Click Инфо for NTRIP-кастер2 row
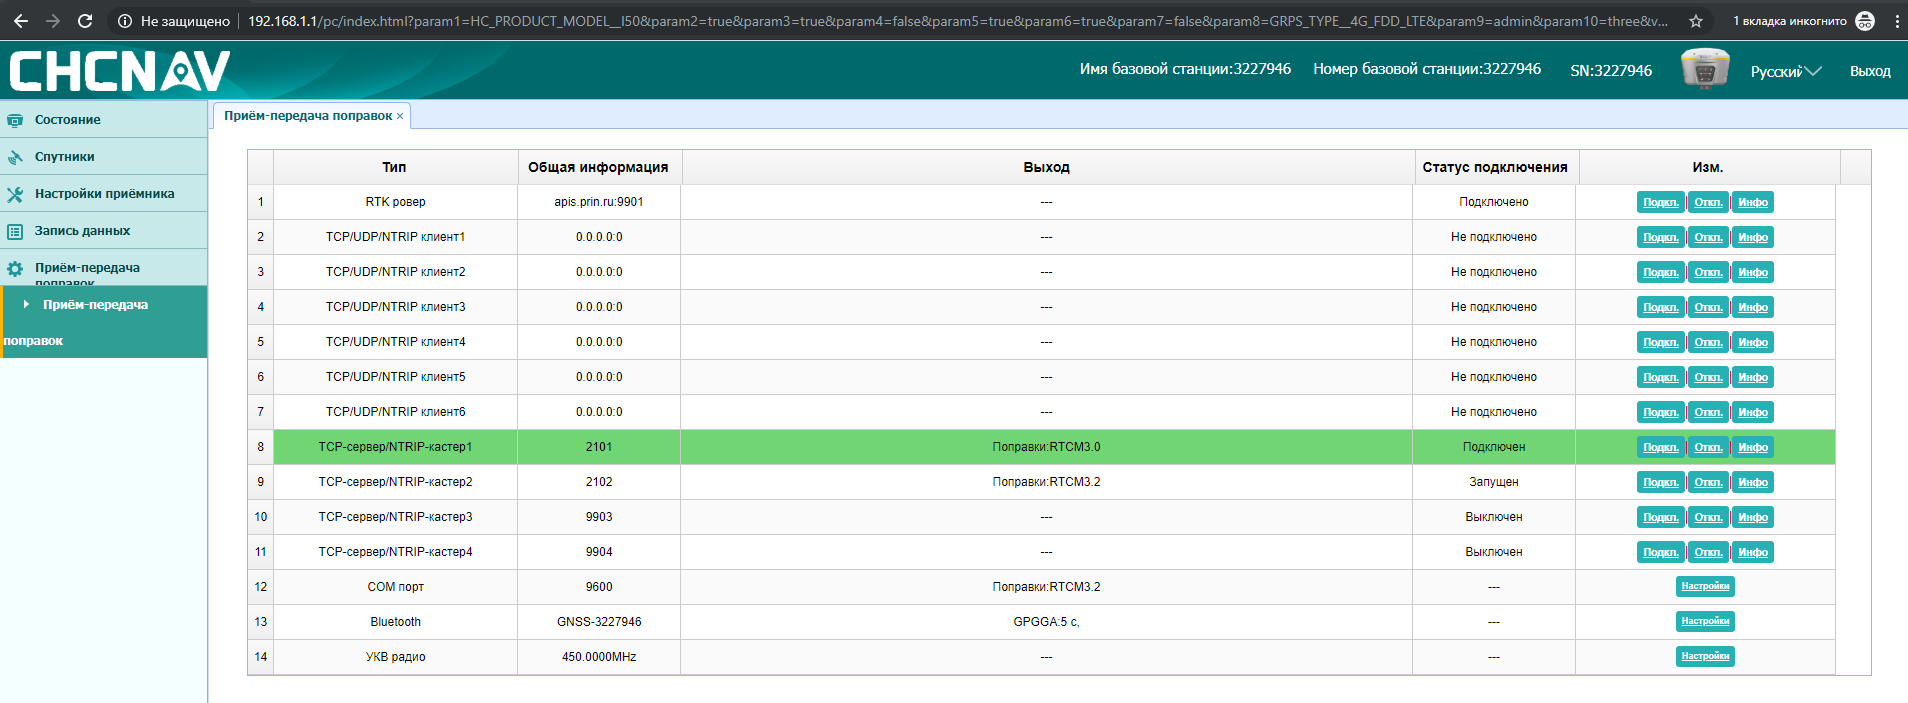 1752,482
